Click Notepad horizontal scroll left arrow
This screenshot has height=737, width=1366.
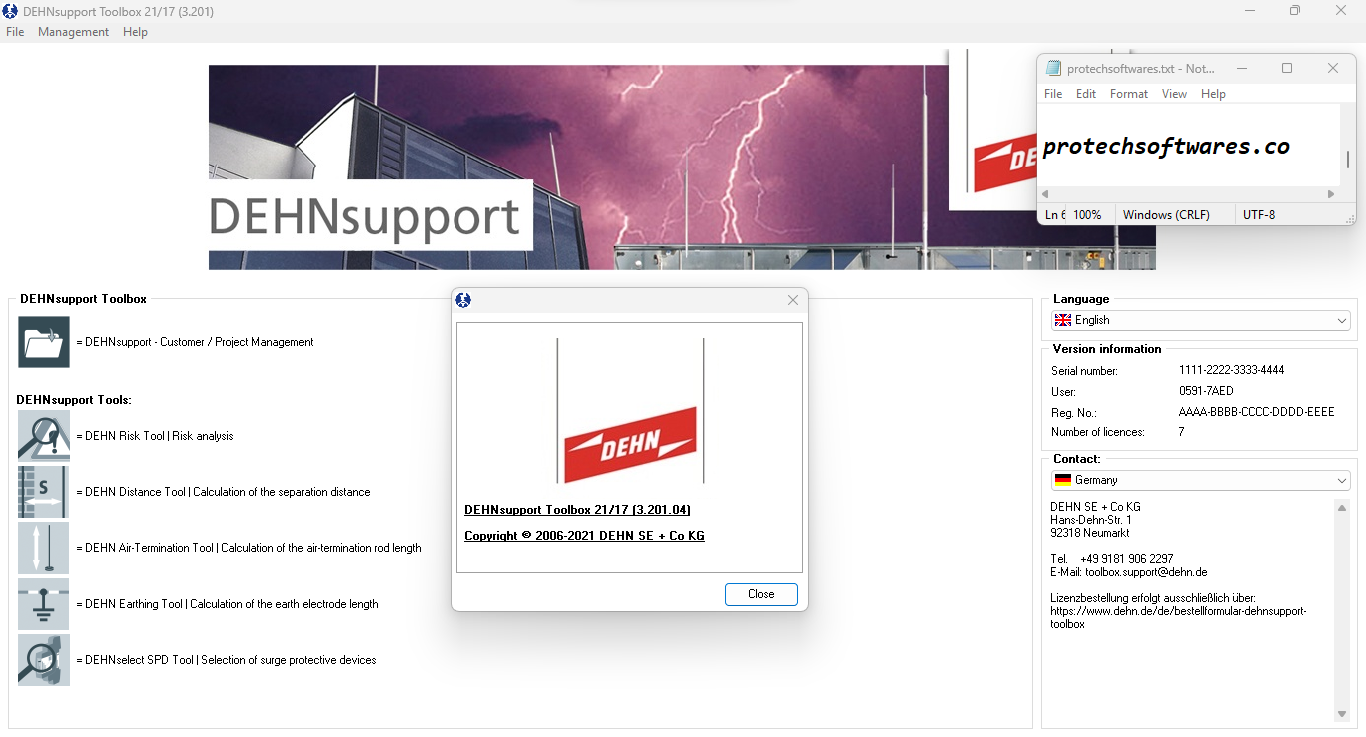click(x=1046, y=194)
